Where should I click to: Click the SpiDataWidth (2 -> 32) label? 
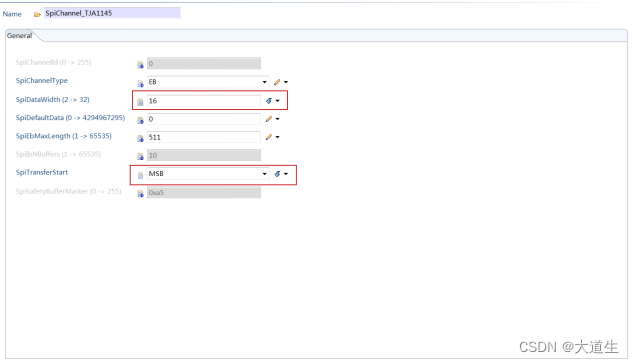coord(53,99)
